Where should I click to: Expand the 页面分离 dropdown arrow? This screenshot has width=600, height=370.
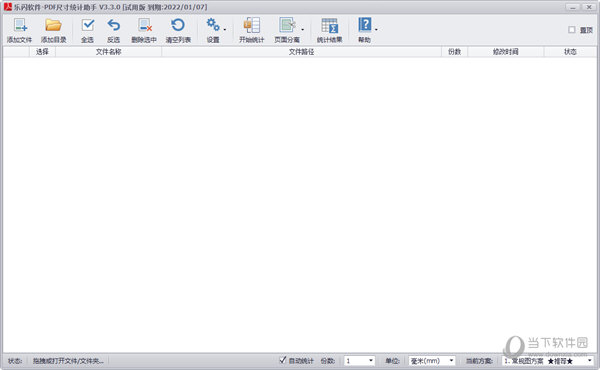303,29
